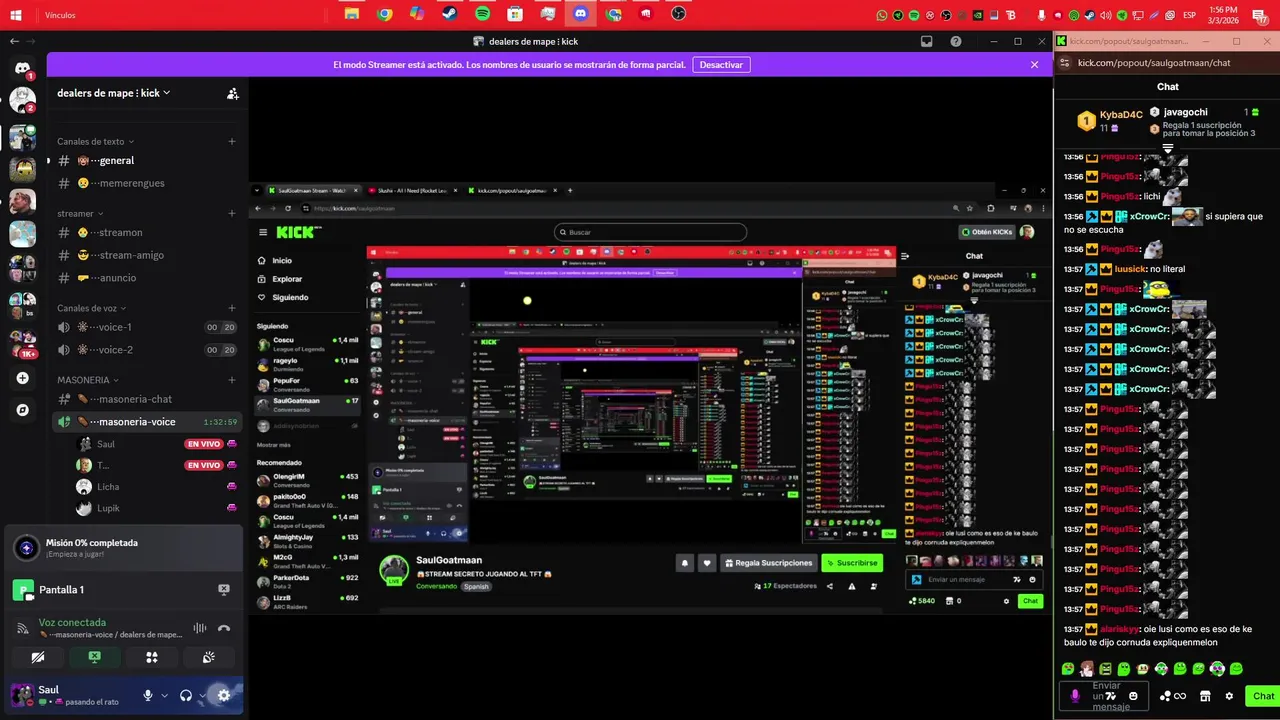Toggle noise suppression waveform icon
The height and width of the screenshot is (720, 1280).
point(200,628)
